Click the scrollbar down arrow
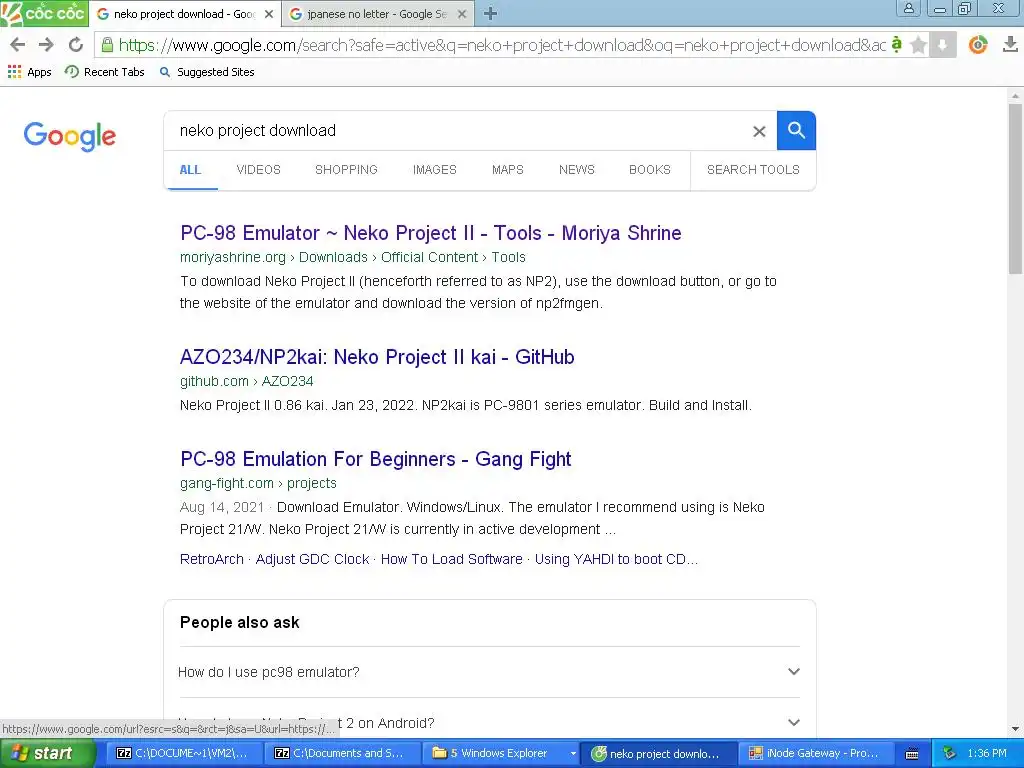 click(1015, 729)
